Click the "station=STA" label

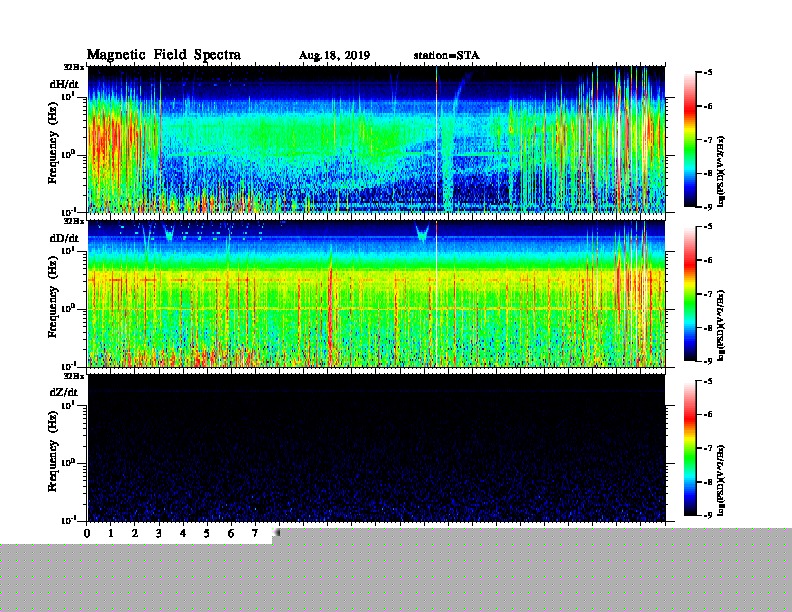(447, 56)
